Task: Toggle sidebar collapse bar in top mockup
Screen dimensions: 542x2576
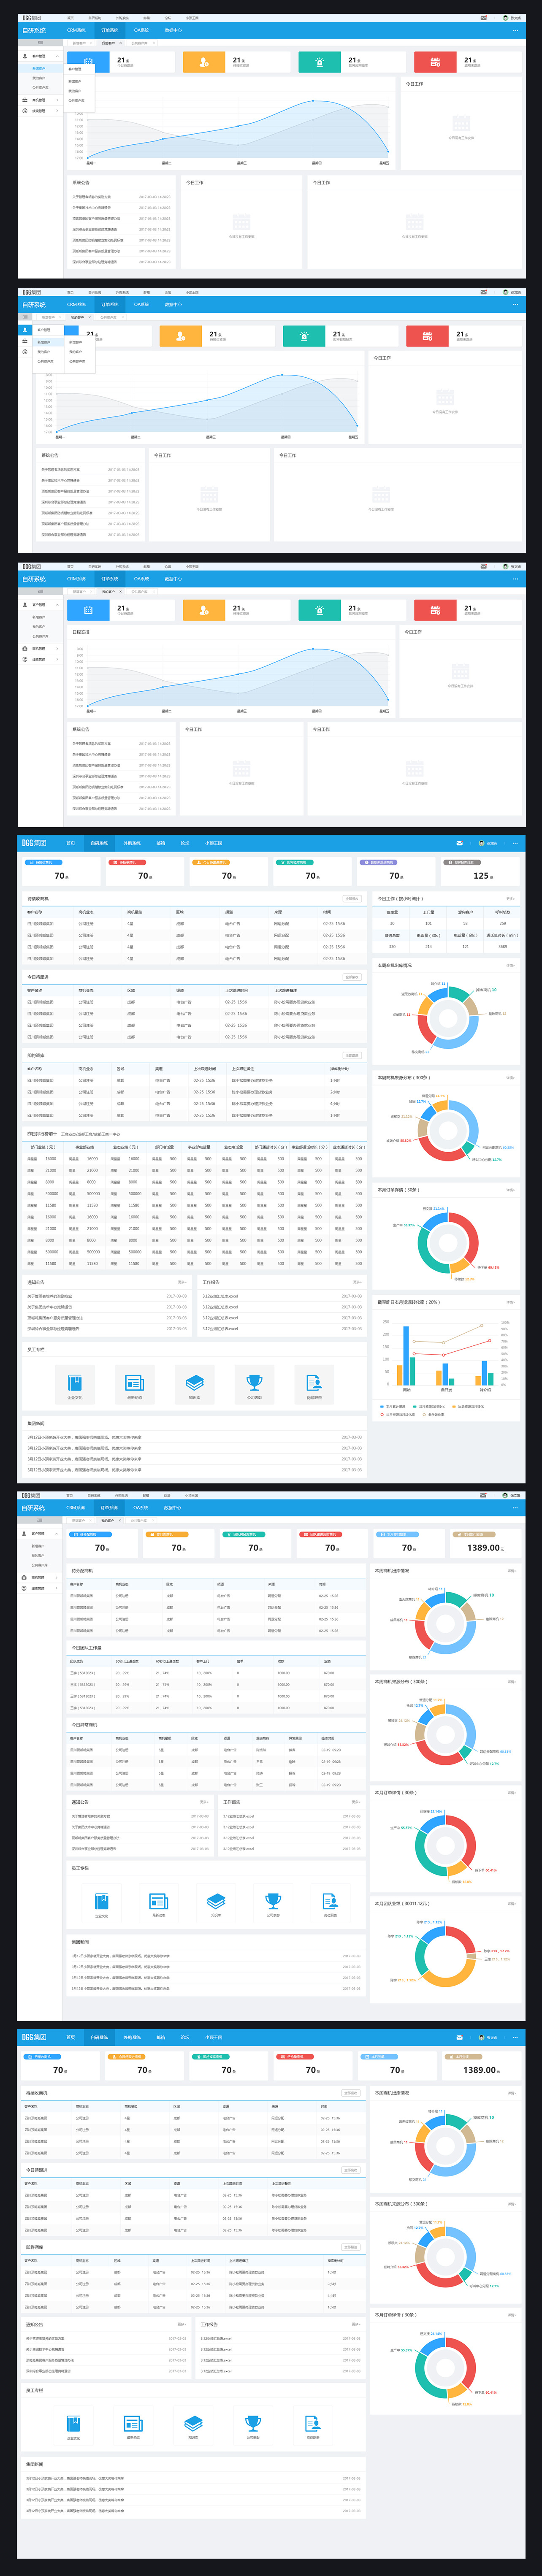Action: (40, 43)
